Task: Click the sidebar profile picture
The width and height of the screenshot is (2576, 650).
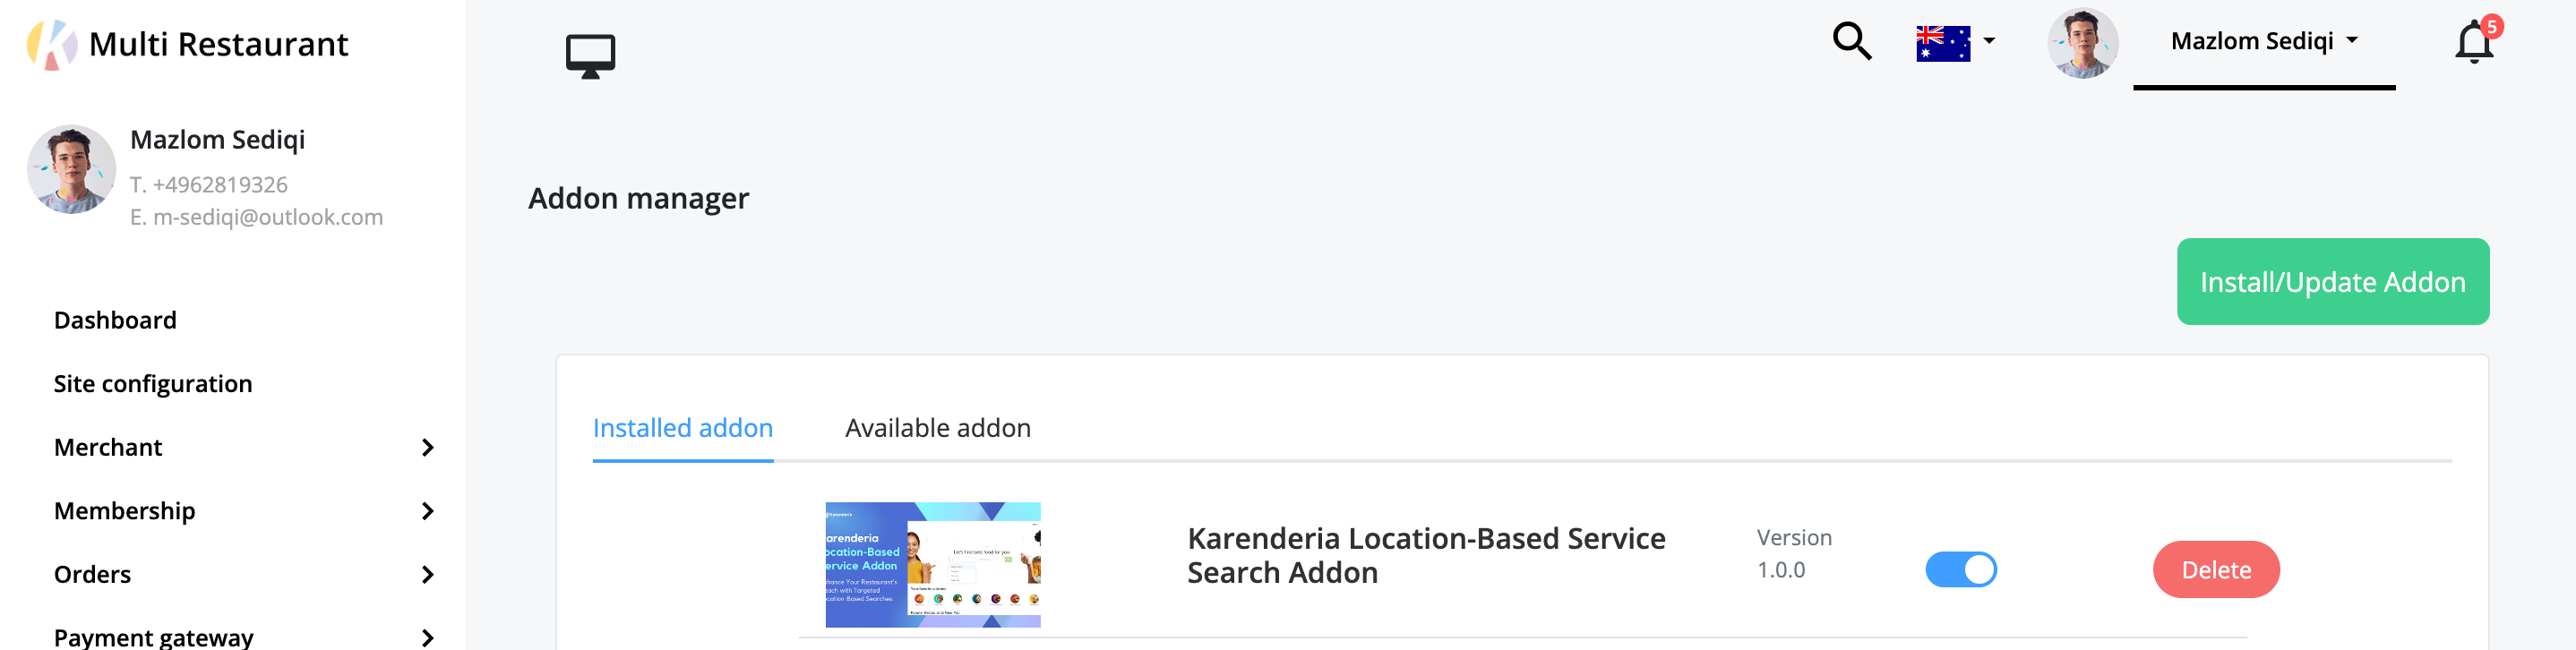Action: [x=72, y=169]
